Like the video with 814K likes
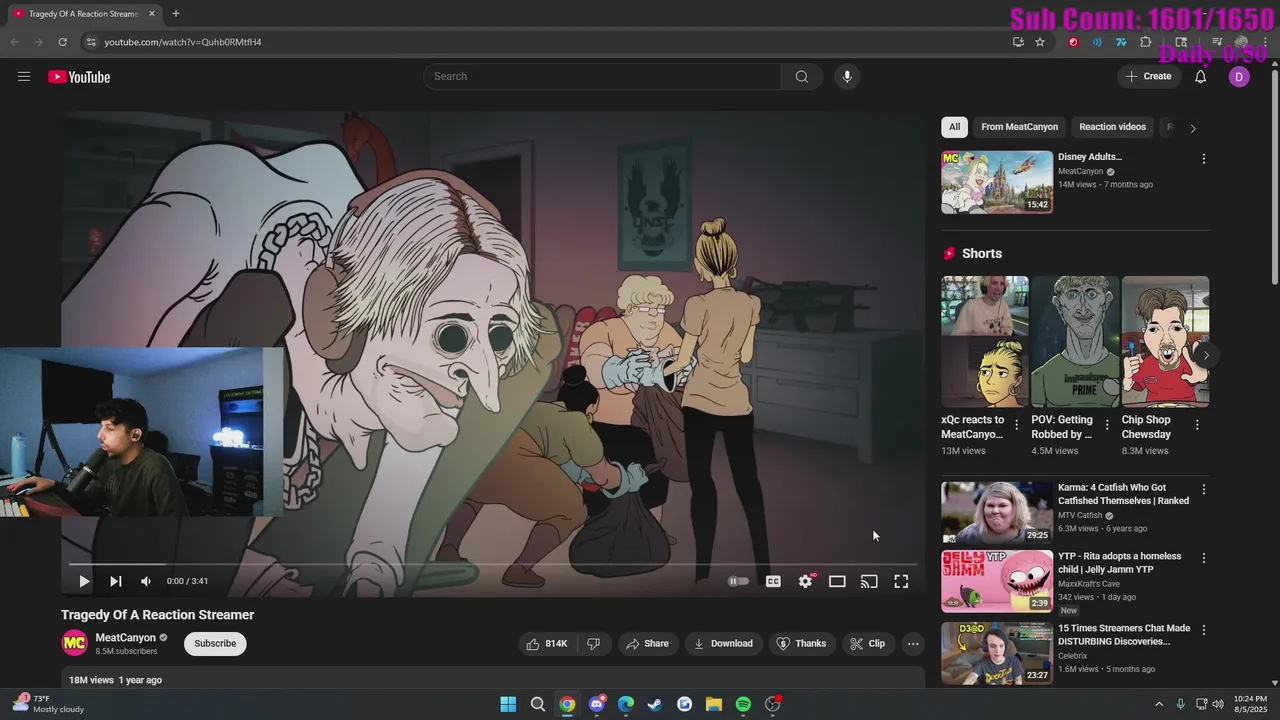 (x=547, y=644)
